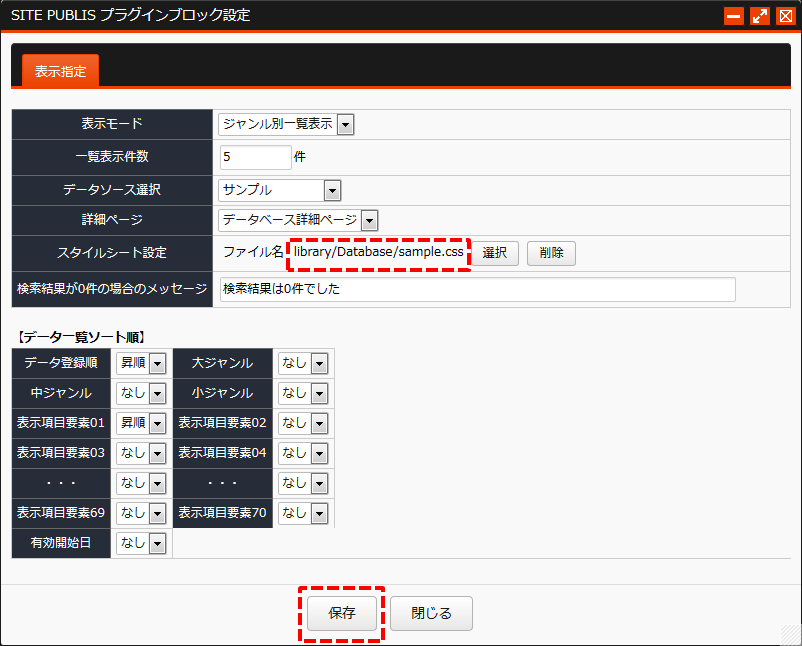The height and width of the screenshot is (646, 802).
Task: Click the 閉じる button
Action: click(431, 613)
